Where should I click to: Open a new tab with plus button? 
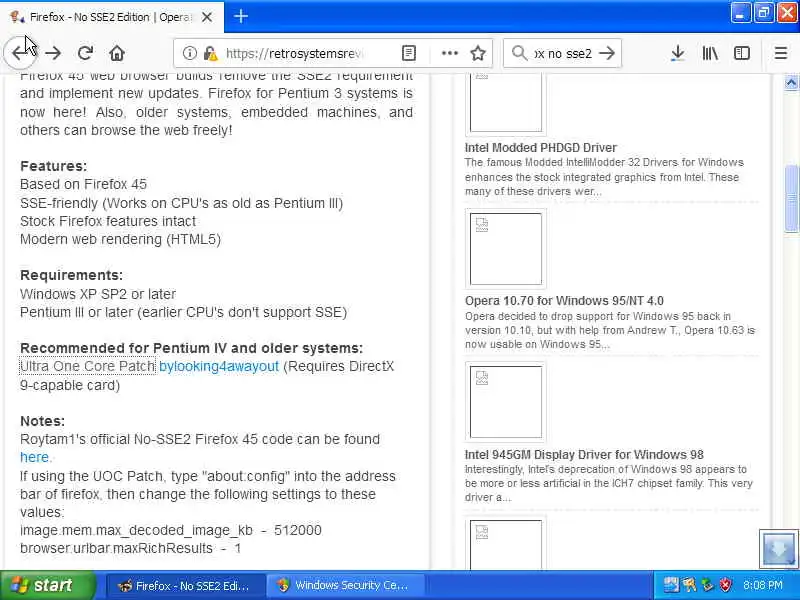(x=241, y=16)
